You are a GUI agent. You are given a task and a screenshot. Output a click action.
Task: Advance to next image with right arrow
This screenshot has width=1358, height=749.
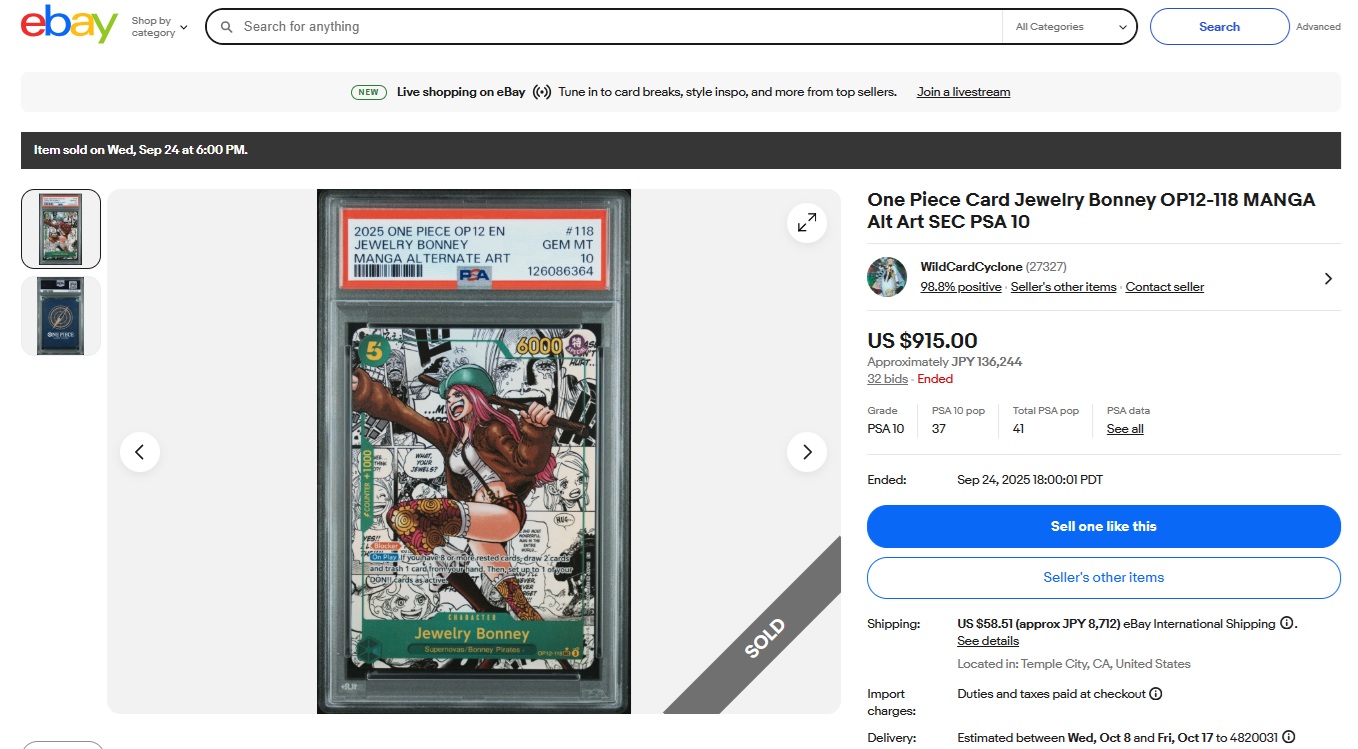click(x=807, y=452)
